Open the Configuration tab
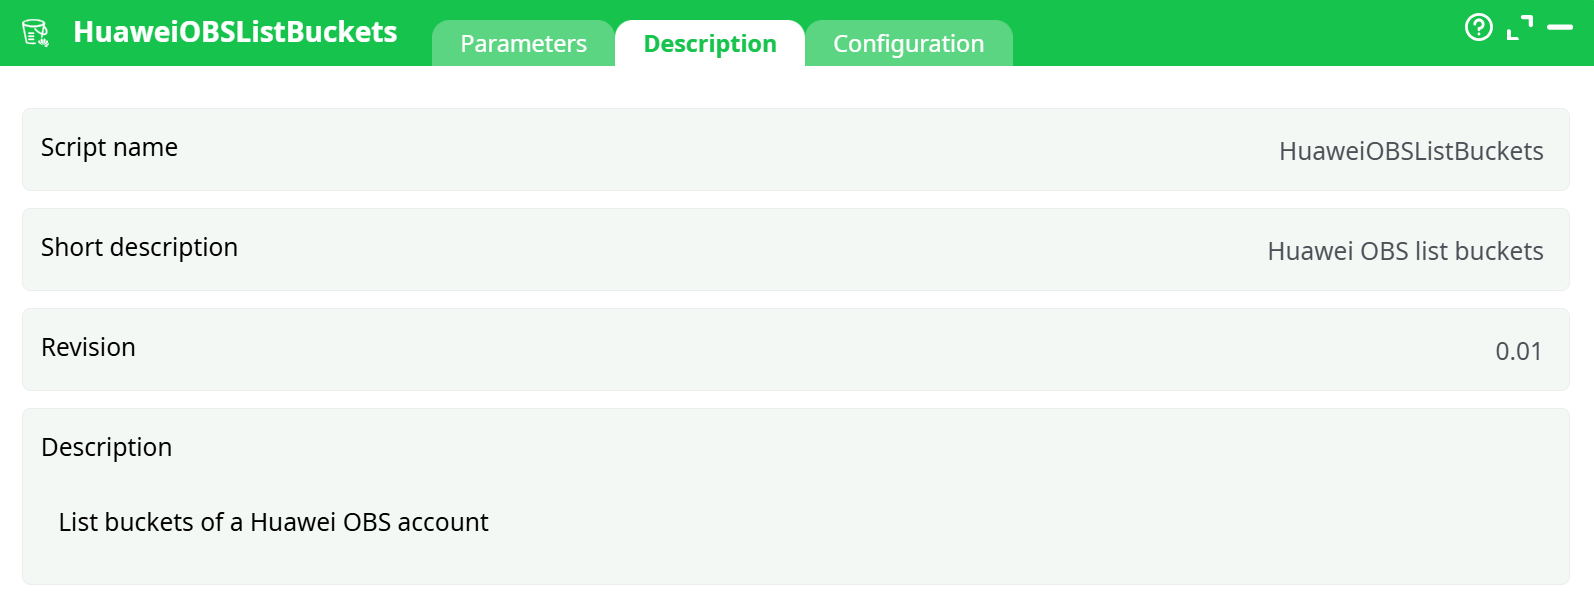The height and width of the screenshot is (596, 1594). tap(909, 43)
